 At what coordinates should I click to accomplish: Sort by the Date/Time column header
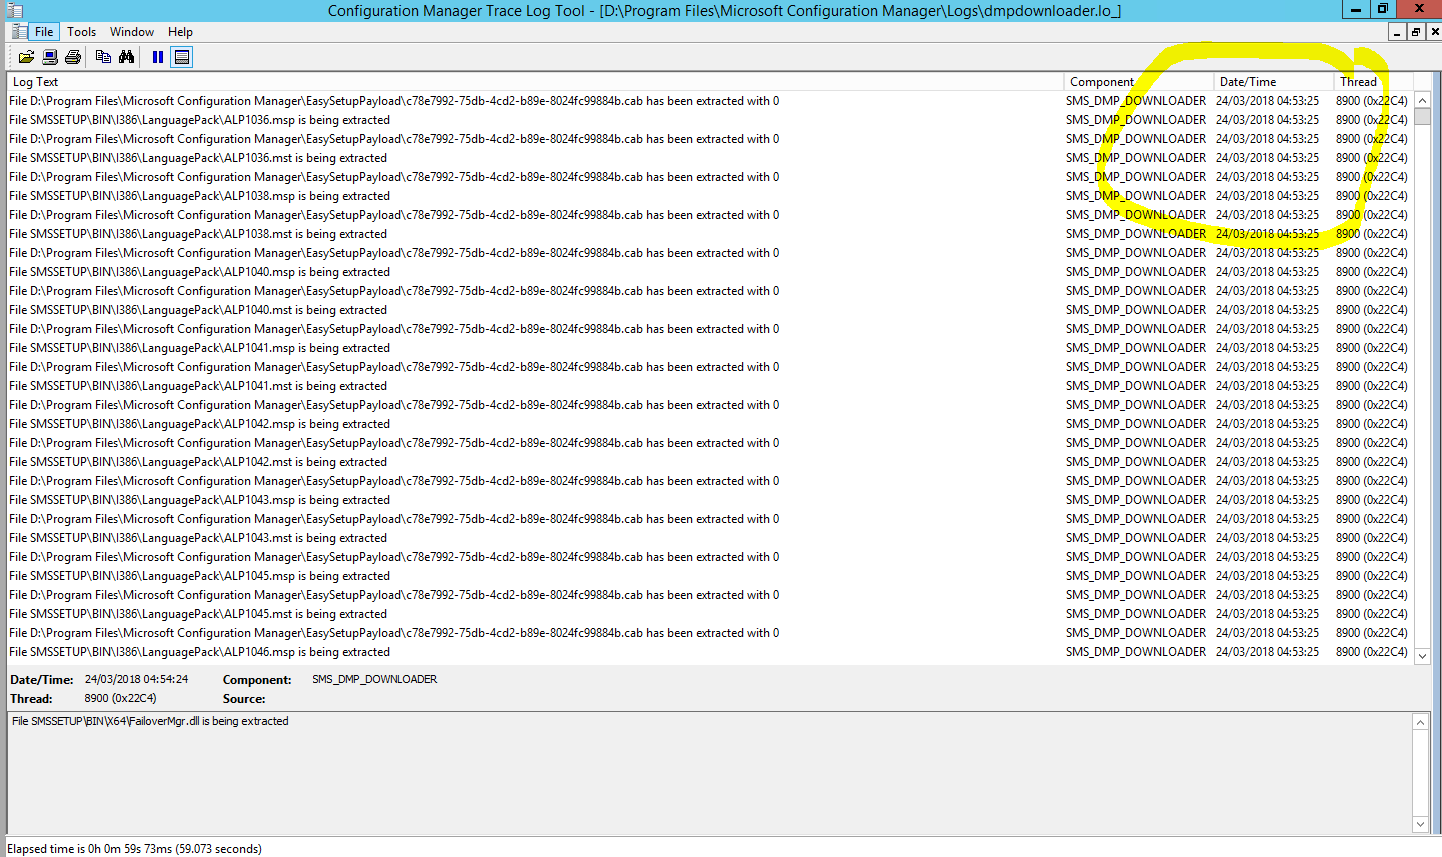click(x=1274, y=82)
